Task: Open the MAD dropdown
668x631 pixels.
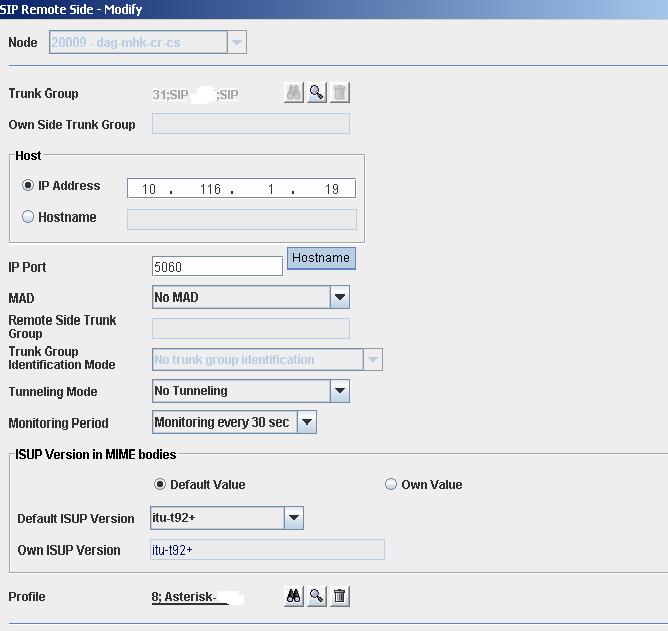Action: [x=340, y=297]
